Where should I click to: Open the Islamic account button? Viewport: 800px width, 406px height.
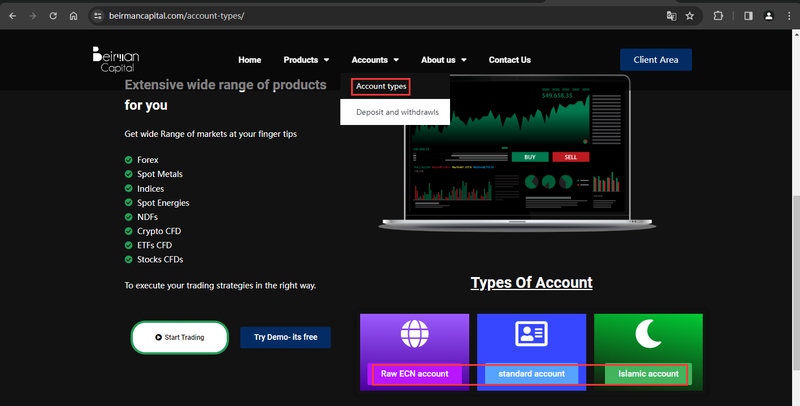648,374
